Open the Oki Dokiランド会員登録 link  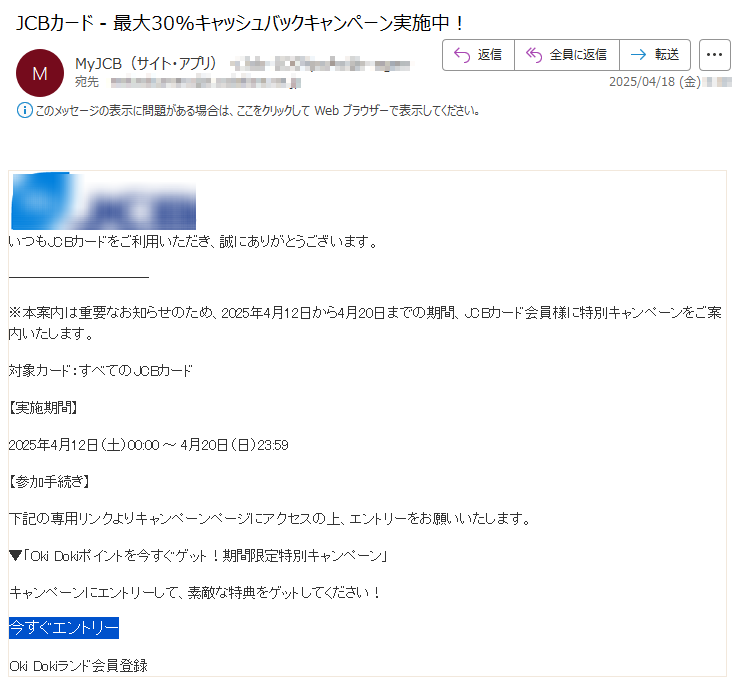(78, 665)
